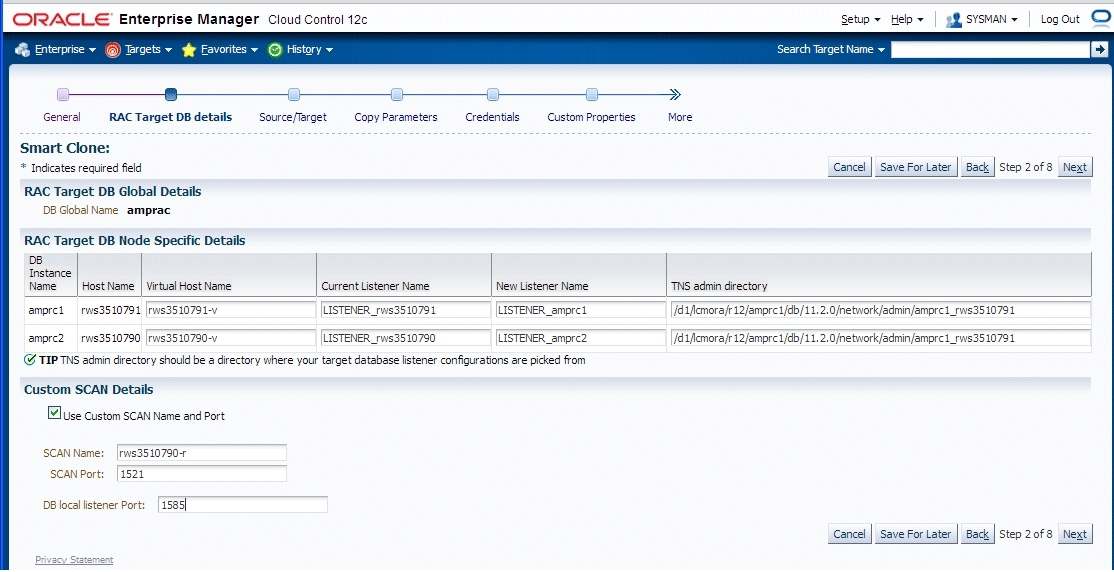Click the Targets bullseye icon
This screenshot has height=572, width=1114.
pos(112,50)
